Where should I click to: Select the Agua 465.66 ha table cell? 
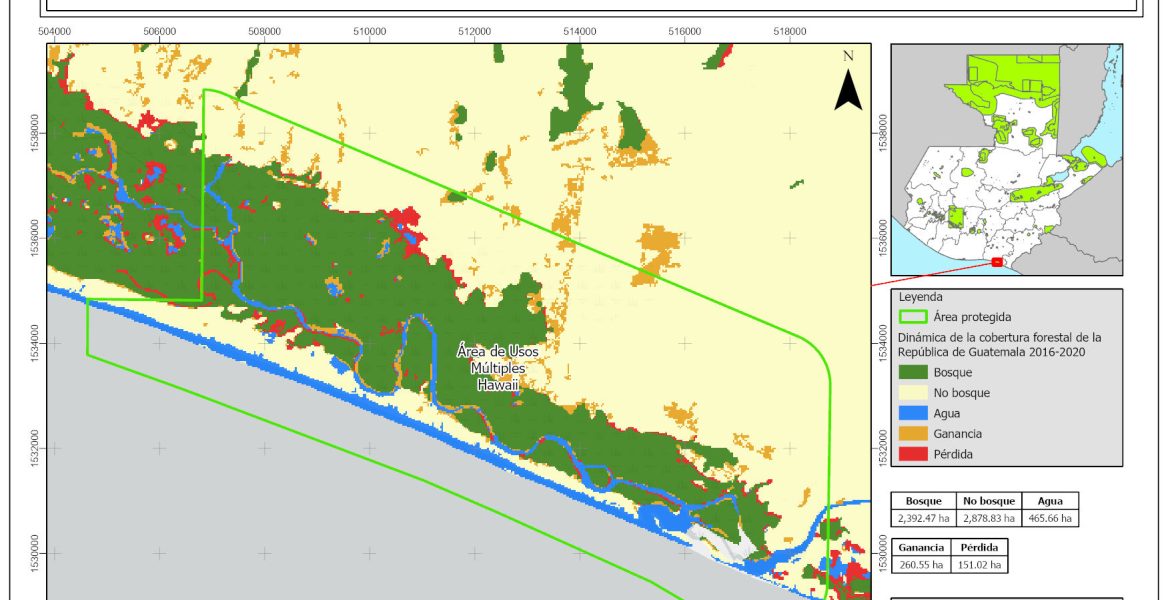click(x=1051, y=518)
